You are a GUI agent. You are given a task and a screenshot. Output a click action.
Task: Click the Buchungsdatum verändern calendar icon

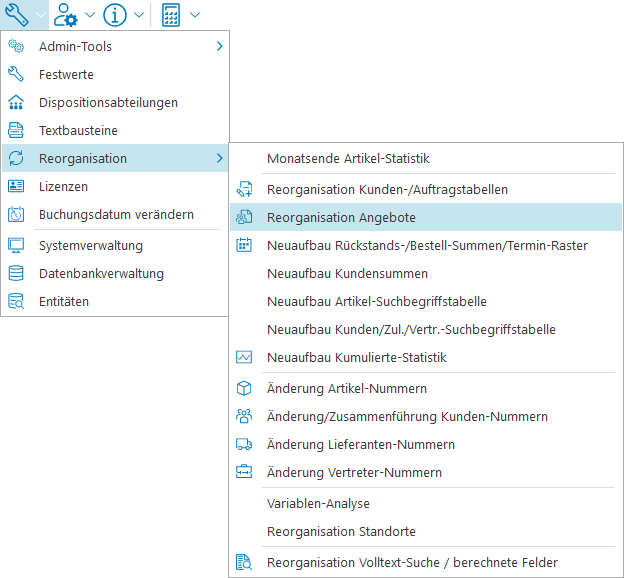(x=16, y=214)
